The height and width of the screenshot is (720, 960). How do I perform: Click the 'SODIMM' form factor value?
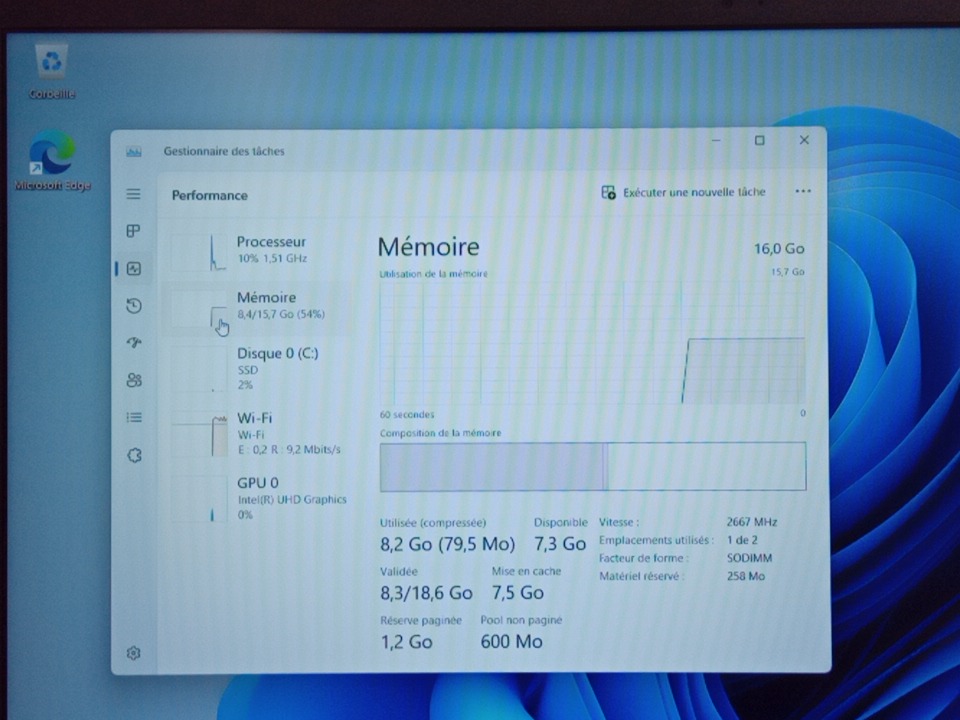click(749, 558)
